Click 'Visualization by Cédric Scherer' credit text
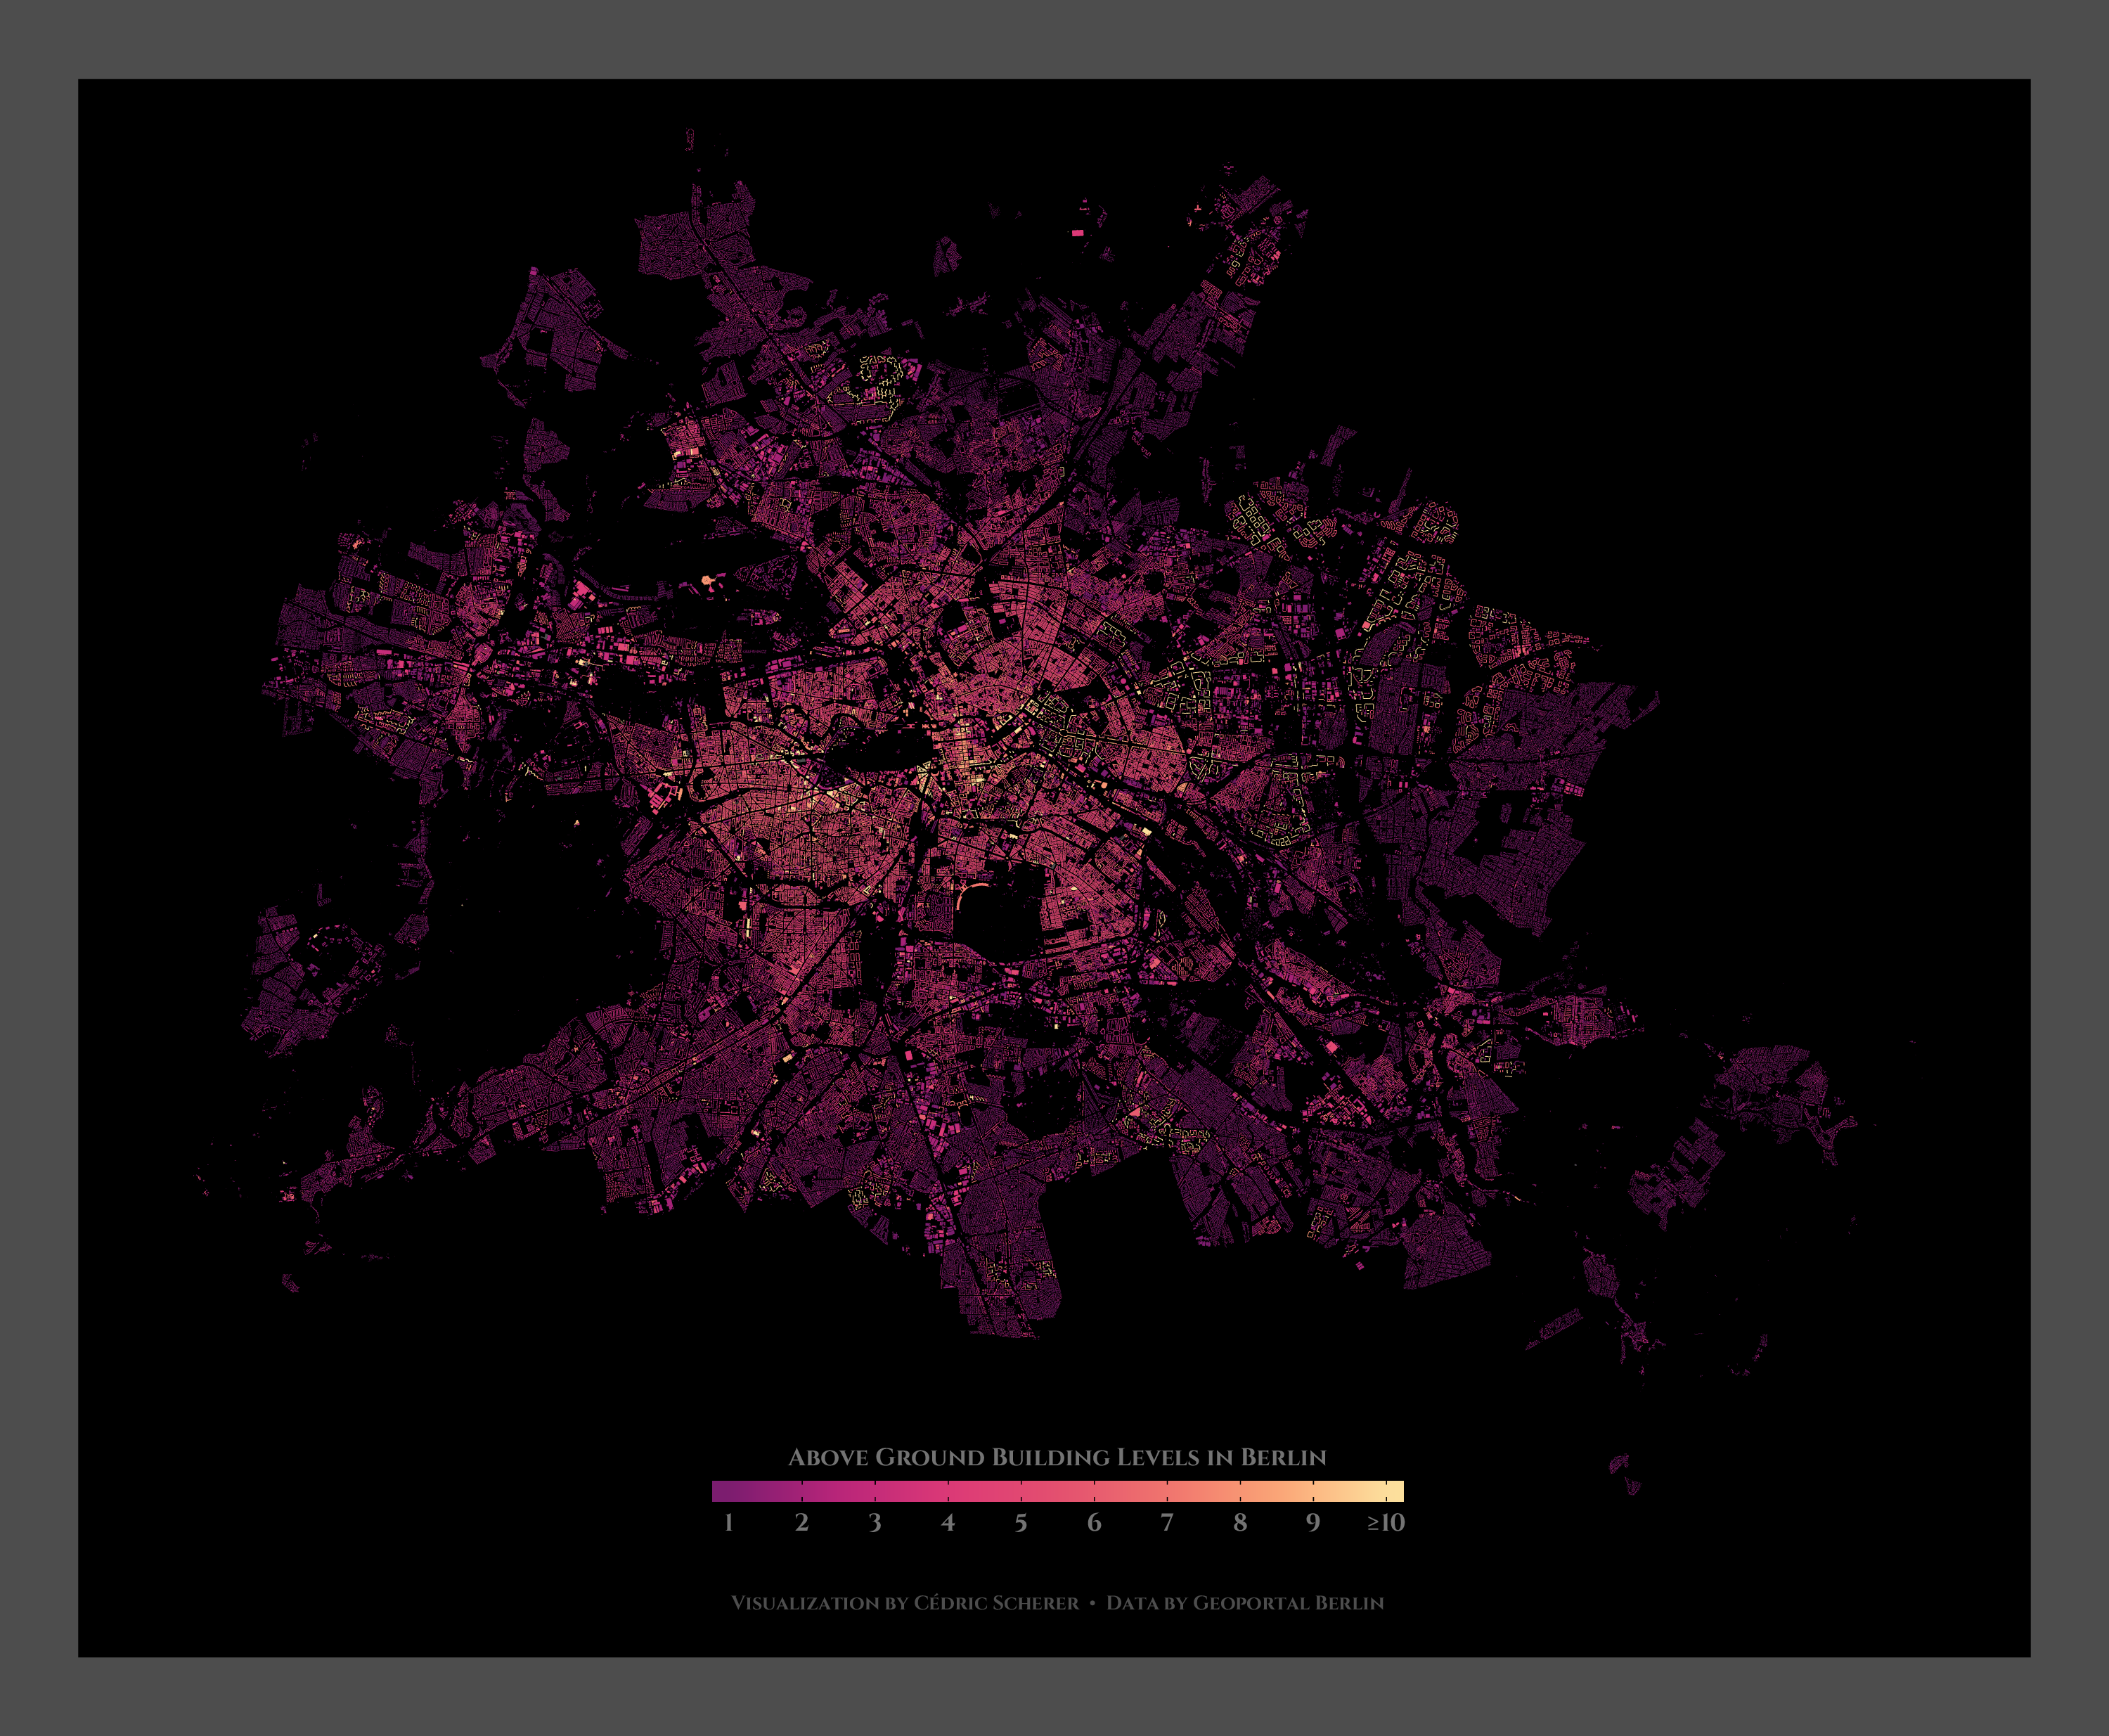Screen dimensions: 2109x1736 (905, 1603)
